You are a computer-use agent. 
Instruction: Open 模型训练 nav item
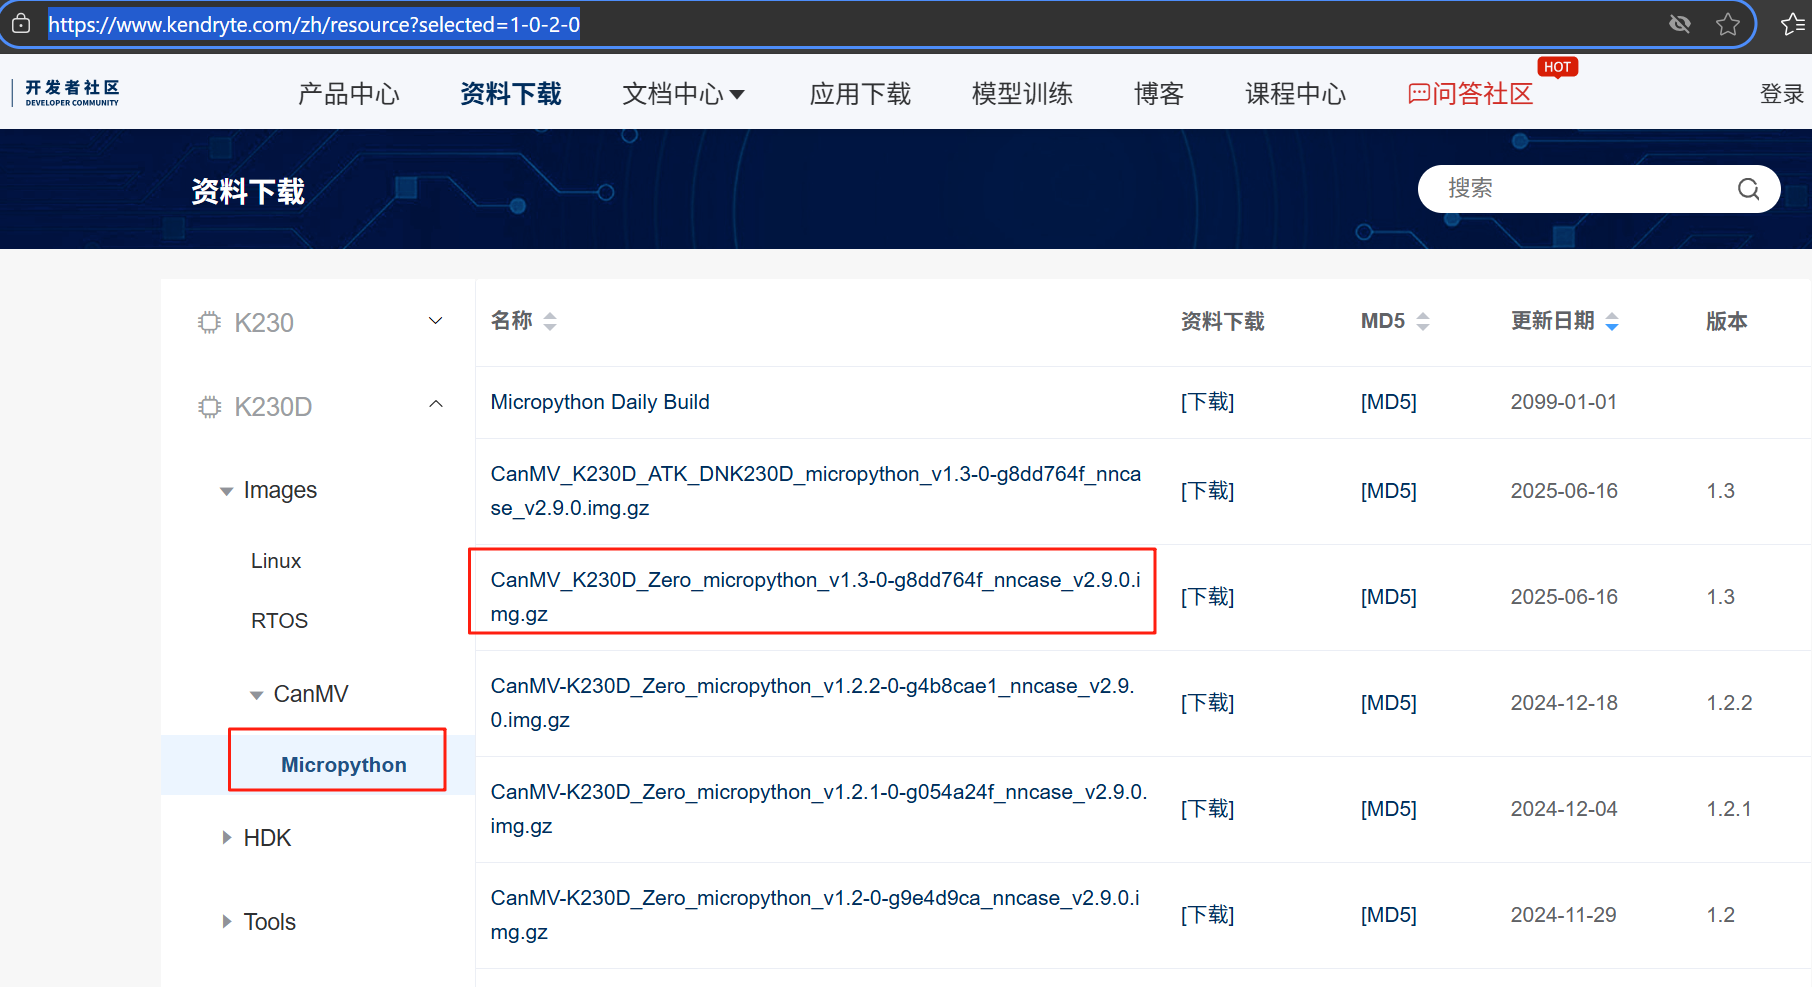(x=1022, y=94)
